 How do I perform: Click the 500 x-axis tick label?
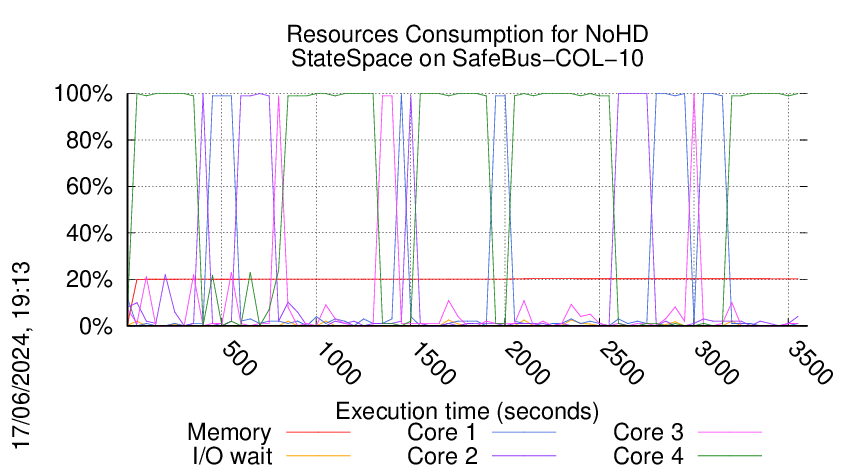[239, 358]
